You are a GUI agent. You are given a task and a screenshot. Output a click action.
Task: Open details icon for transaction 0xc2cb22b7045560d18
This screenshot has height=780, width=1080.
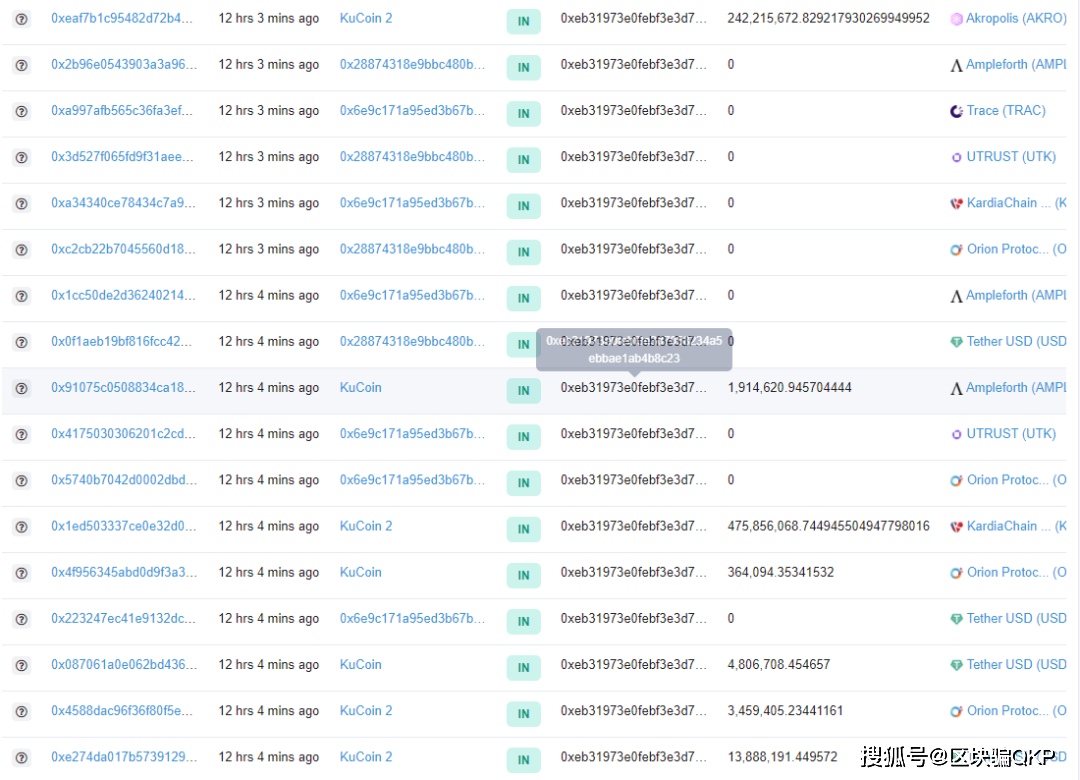coord(21,250)
